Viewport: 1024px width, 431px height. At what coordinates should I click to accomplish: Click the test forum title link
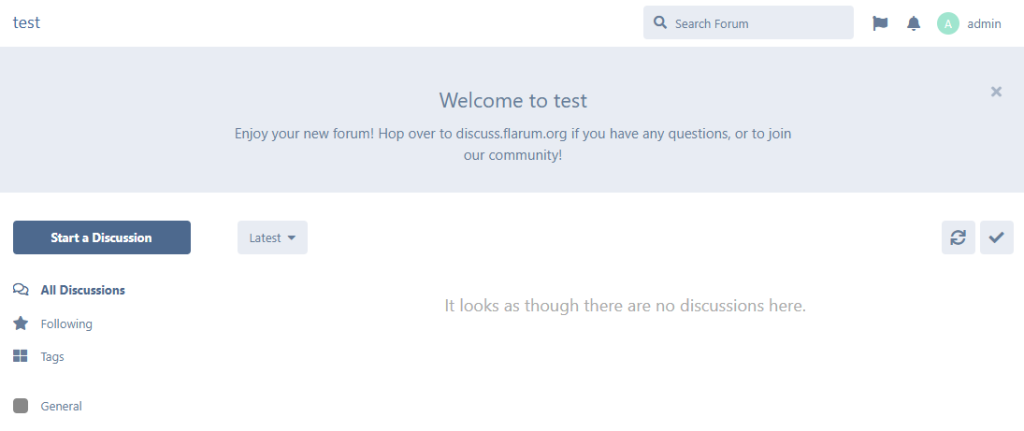[x=26, y=22]
